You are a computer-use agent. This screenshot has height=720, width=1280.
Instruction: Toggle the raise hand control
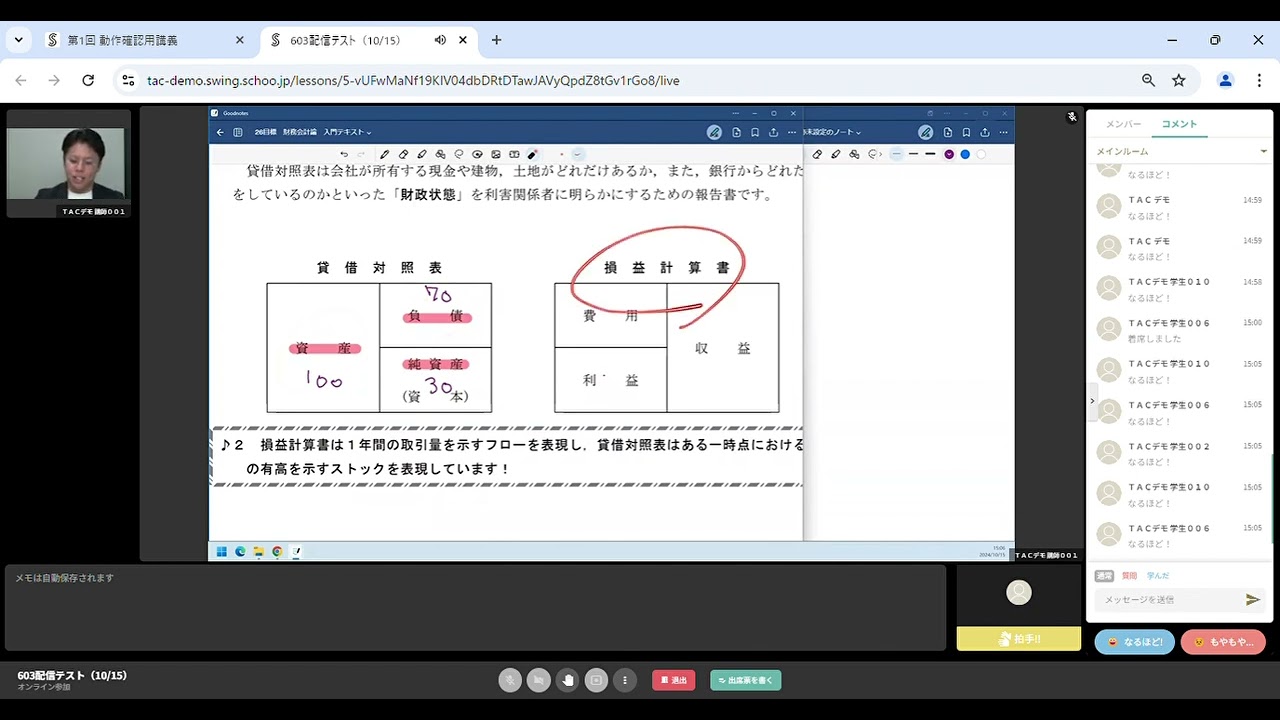(567, 680)
